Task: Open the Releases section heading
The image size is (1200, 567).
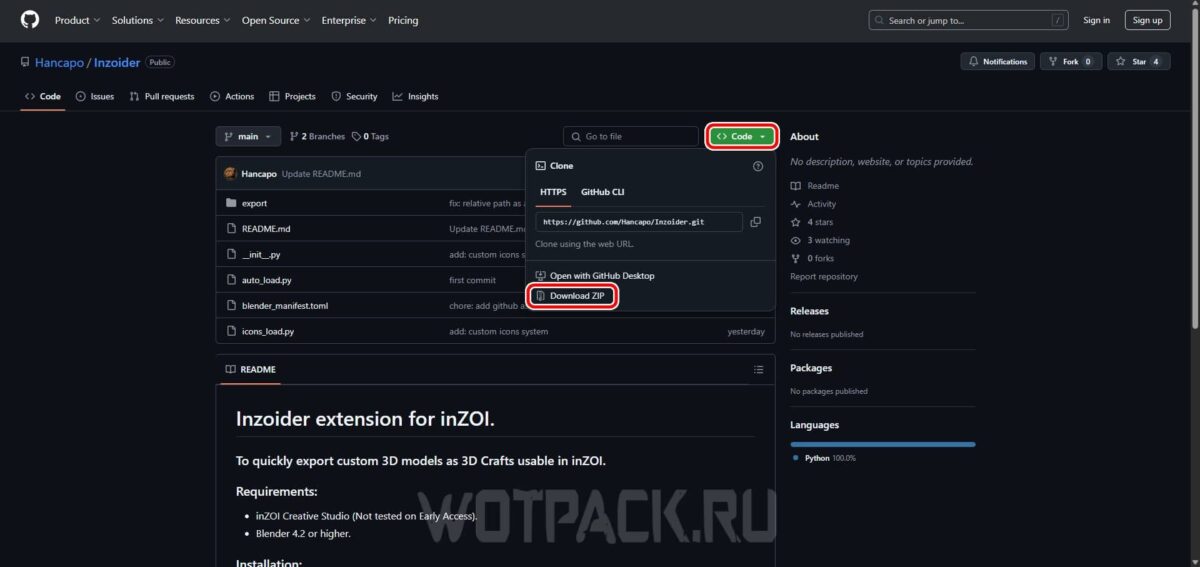Action: pos(809,311)
